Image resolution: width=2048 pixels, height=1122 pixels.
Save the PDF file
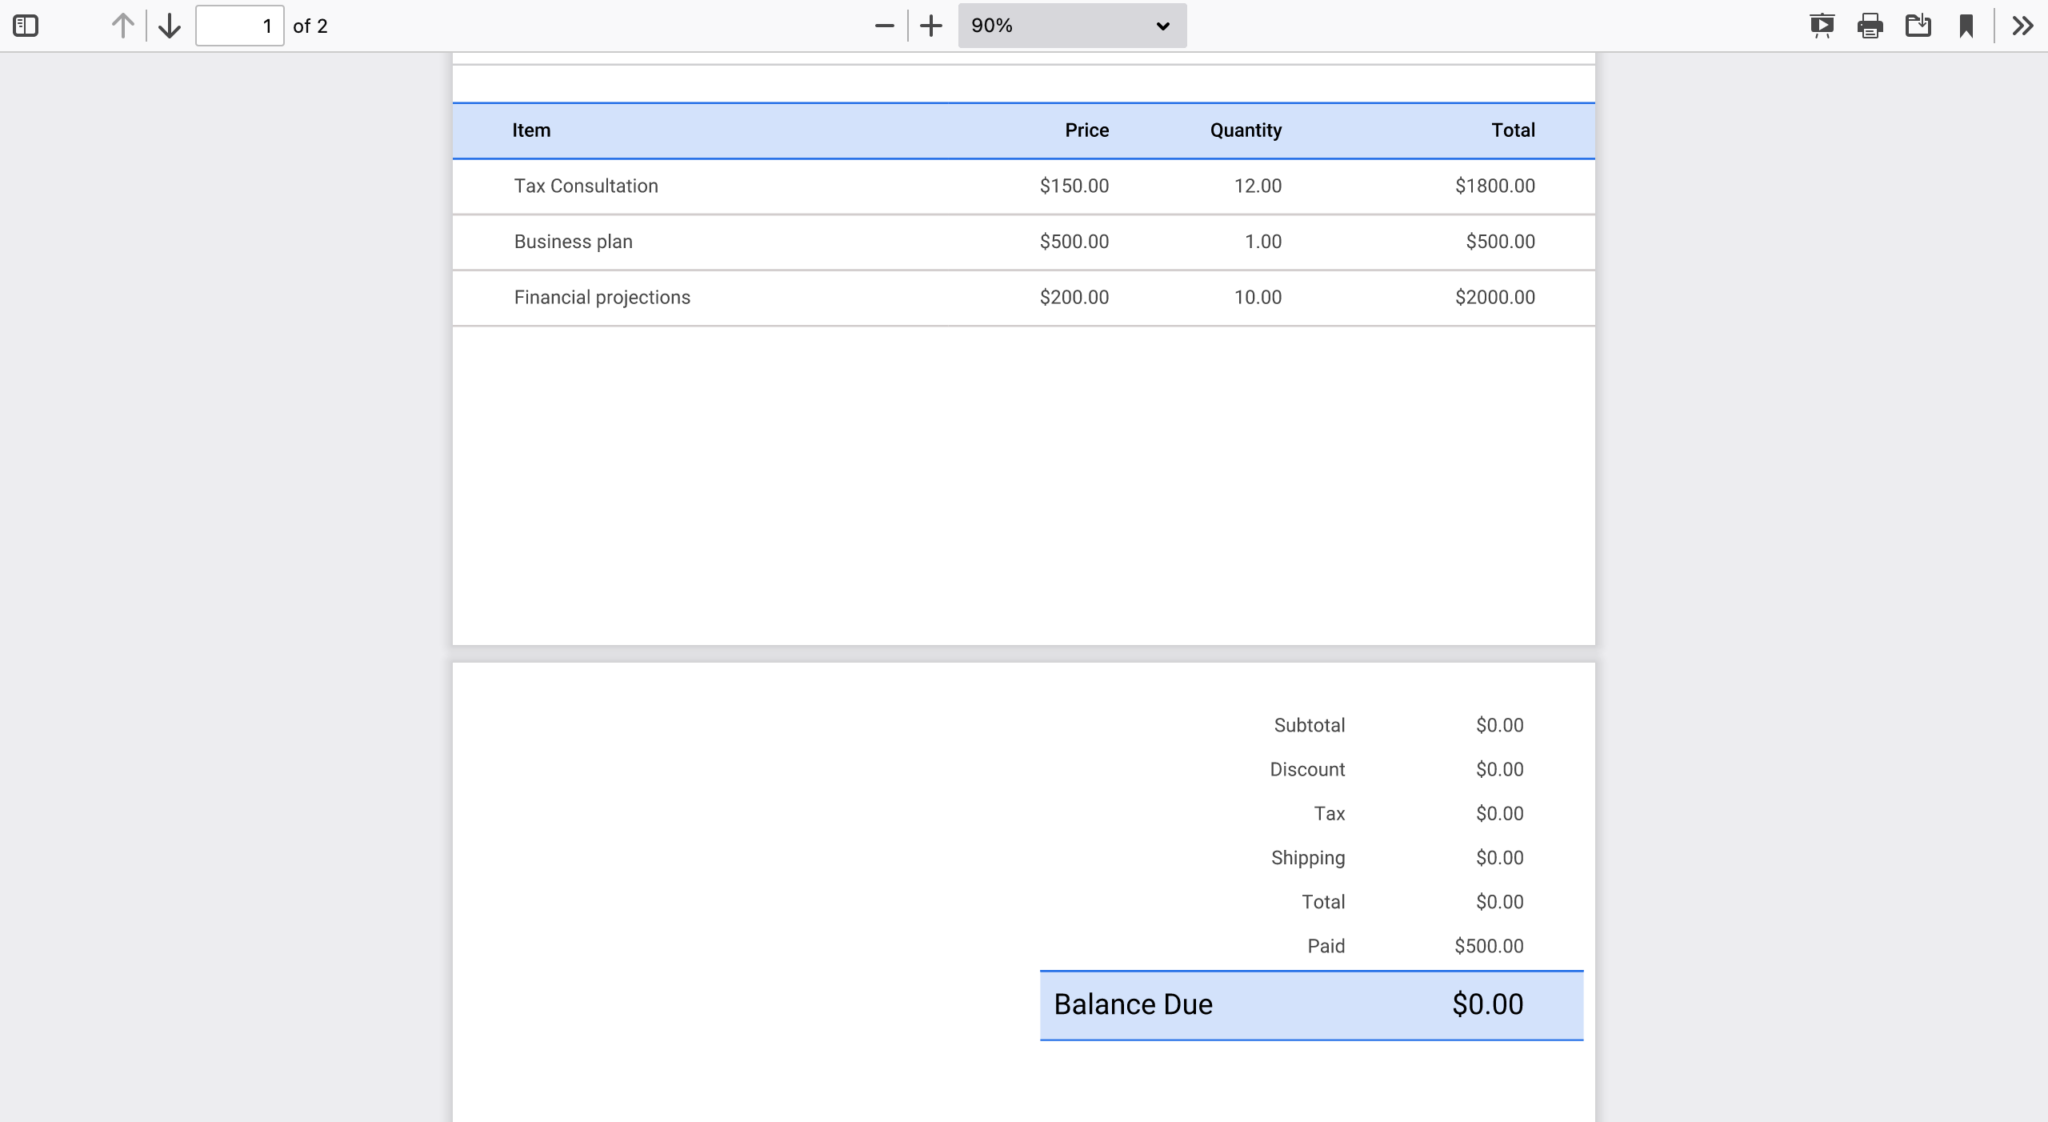point(1917,25)
